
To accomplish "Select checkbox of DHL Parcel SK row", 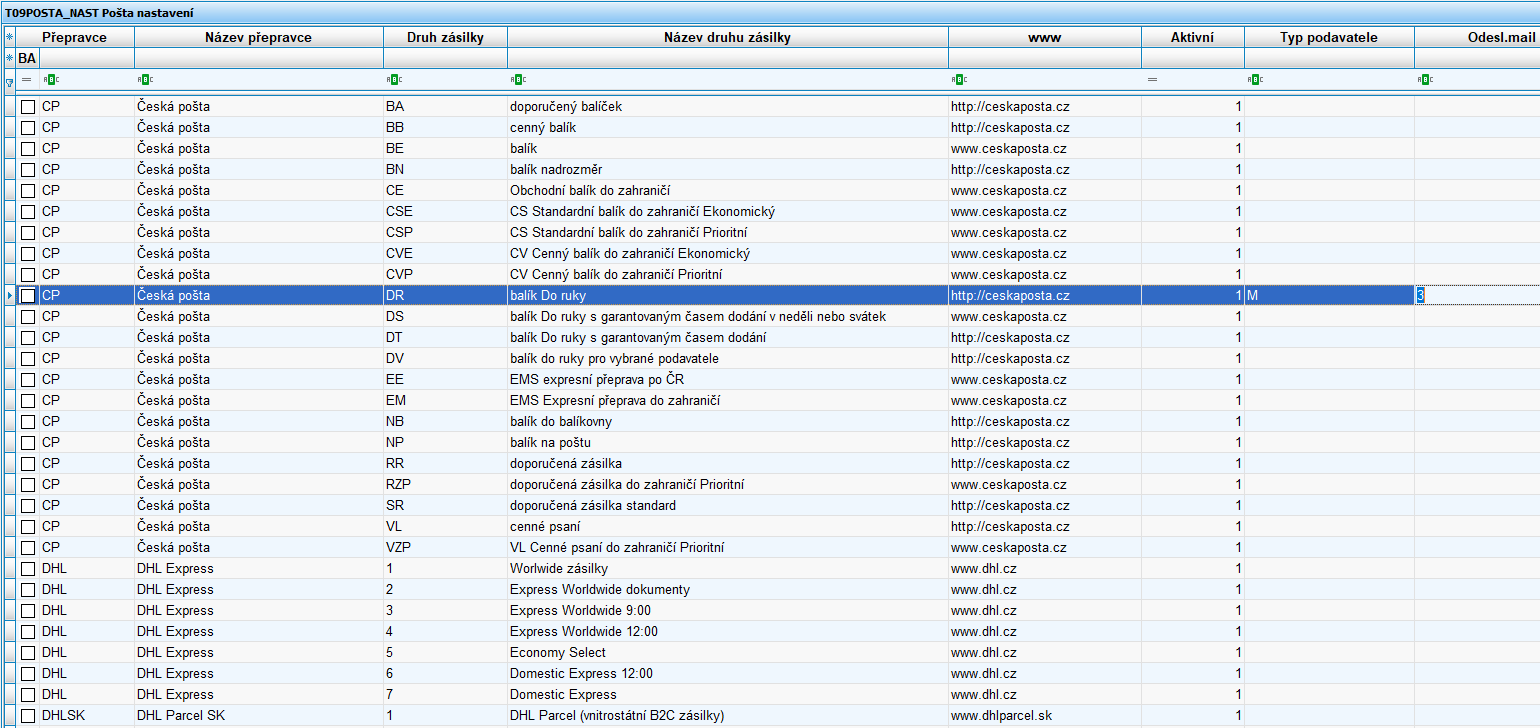I will coord(28,716).
